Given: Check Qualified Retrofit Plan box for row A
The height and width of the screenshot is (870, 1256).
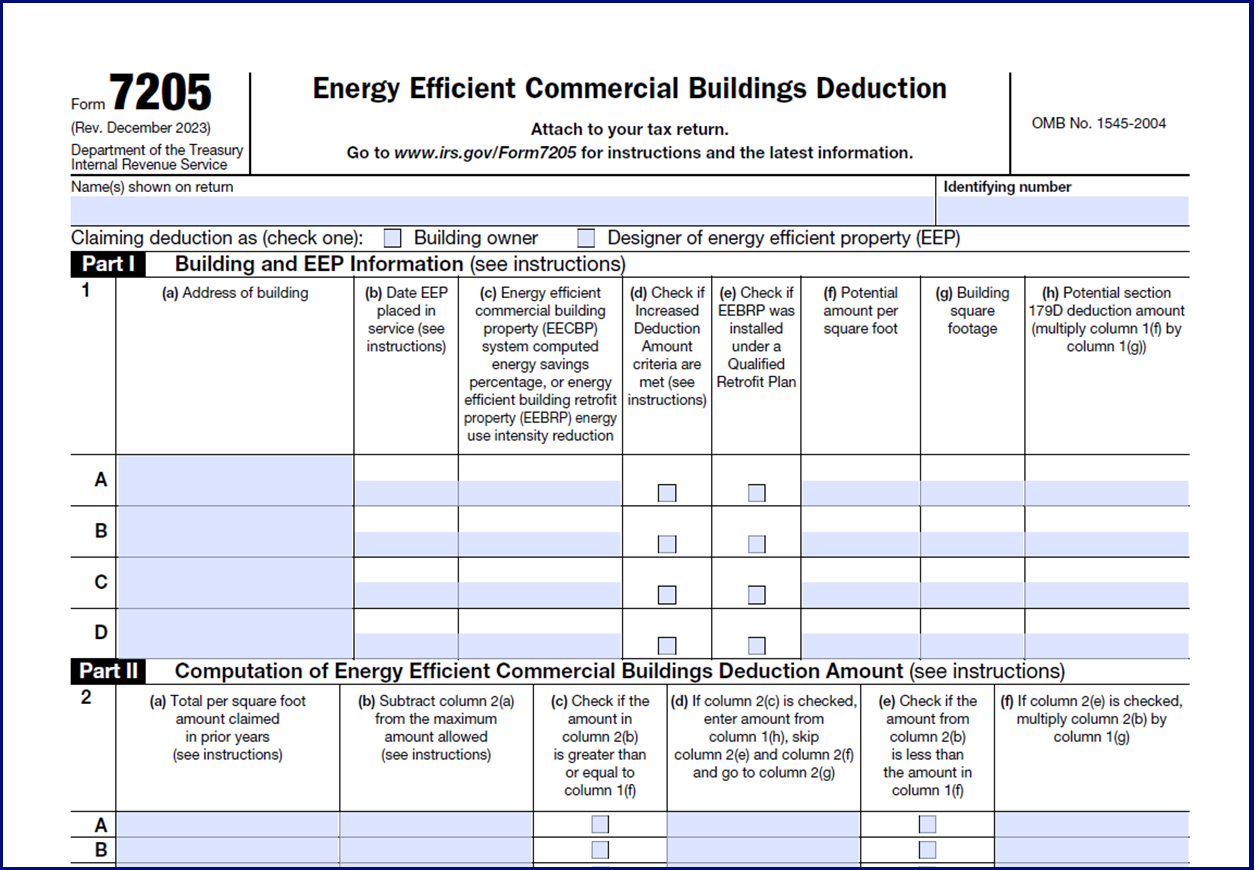Looking at the screenshot, I should 757,493.
